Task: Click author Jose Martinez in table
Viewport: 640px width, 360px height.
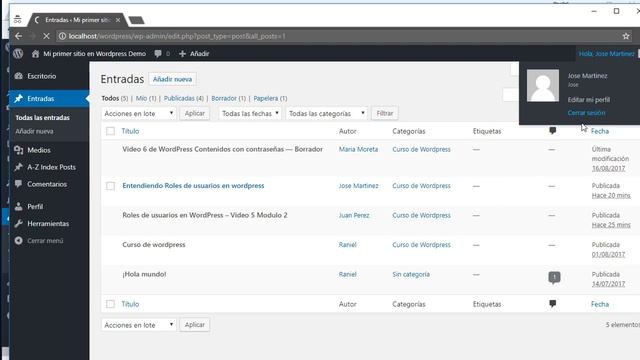Action: (x=358, y=186)
